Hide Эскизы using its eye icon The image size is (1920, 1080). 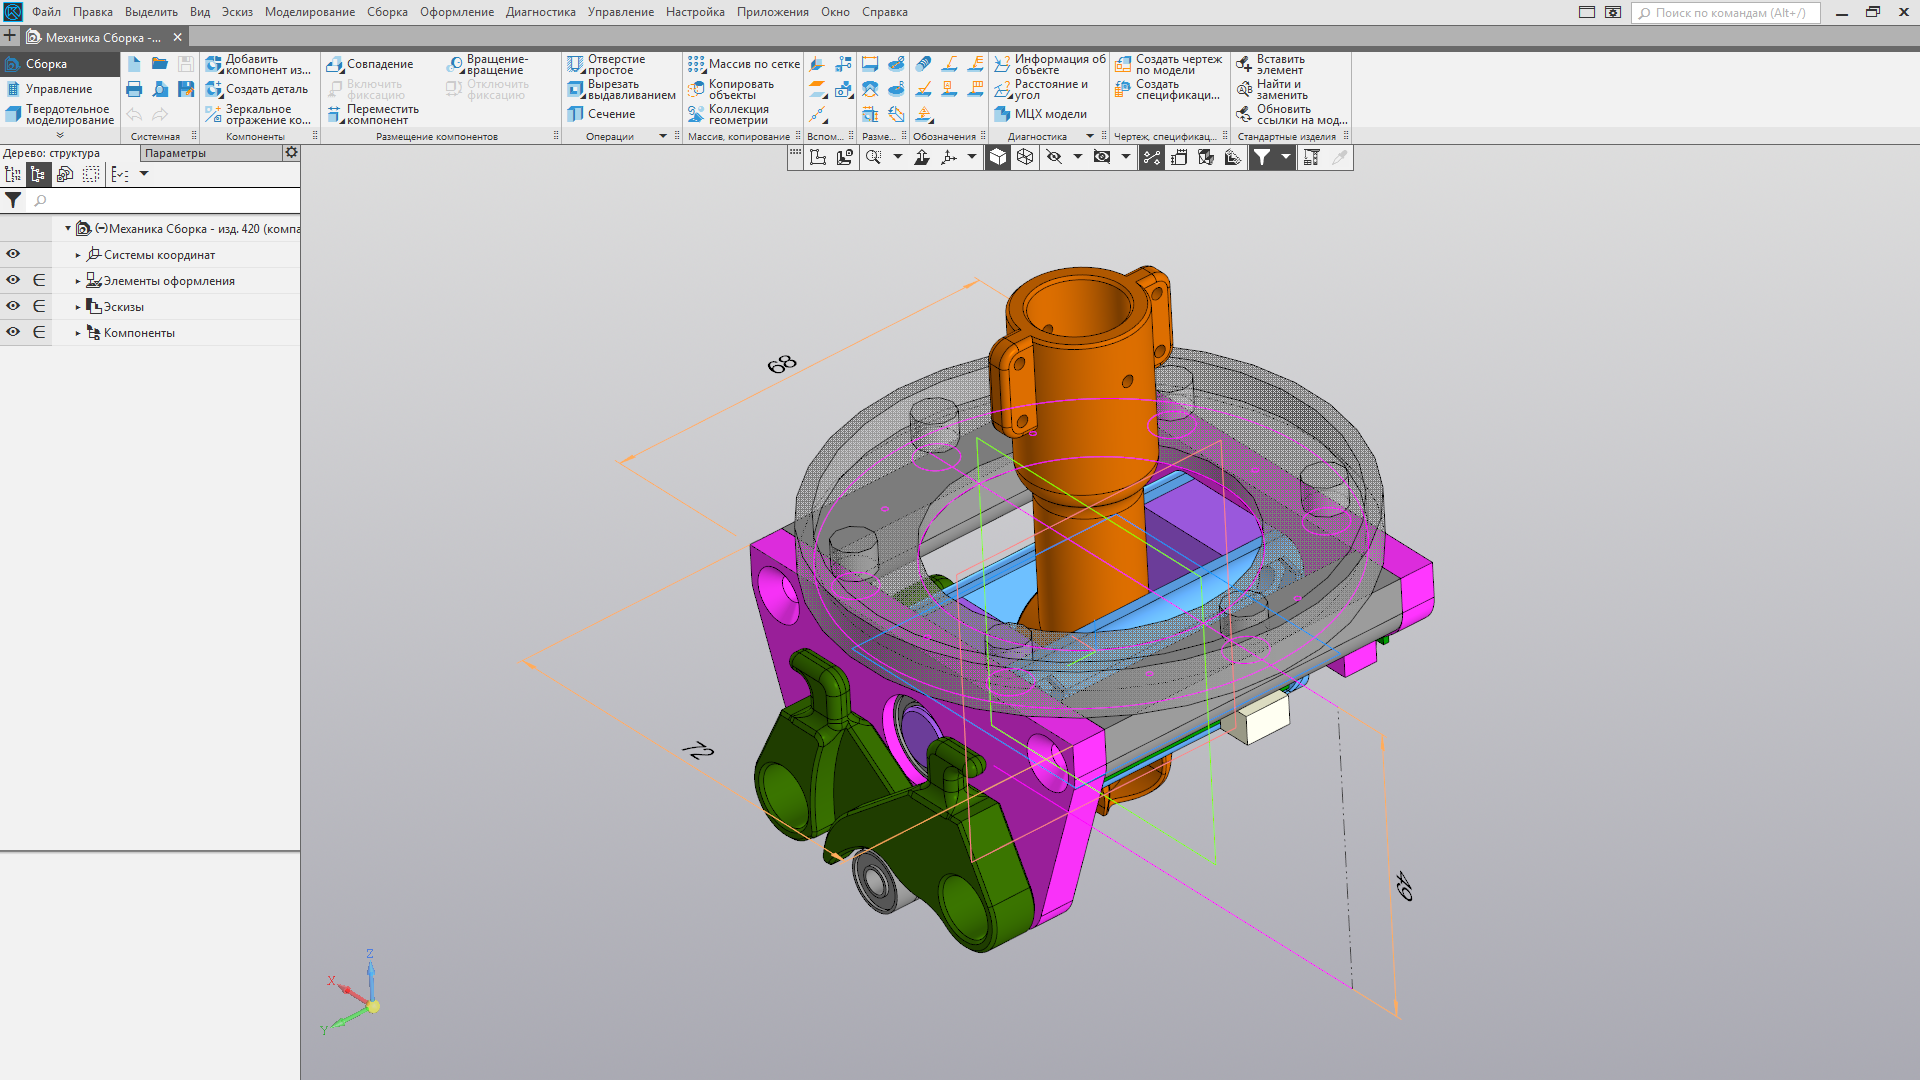tap(13, 306)
